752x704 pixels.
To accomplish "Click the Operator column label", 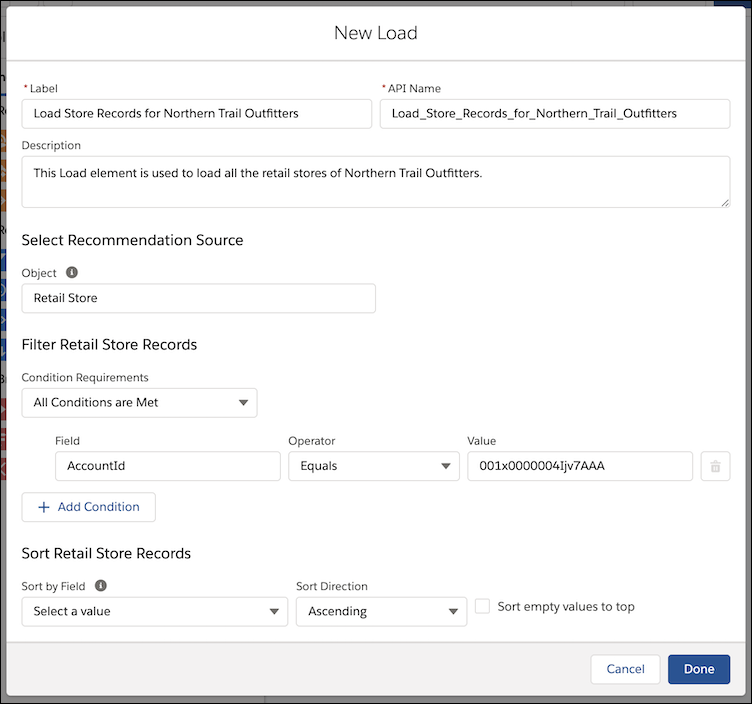I will [312, 441].
